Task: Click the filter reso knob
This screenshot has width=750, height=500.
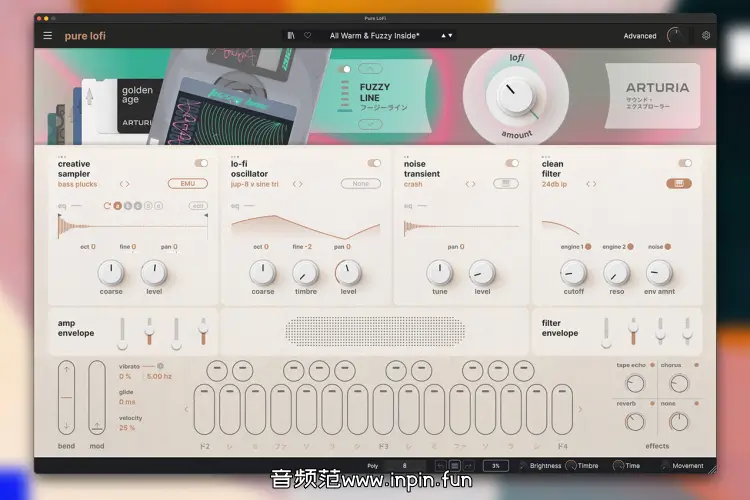Action: (617, 273)
